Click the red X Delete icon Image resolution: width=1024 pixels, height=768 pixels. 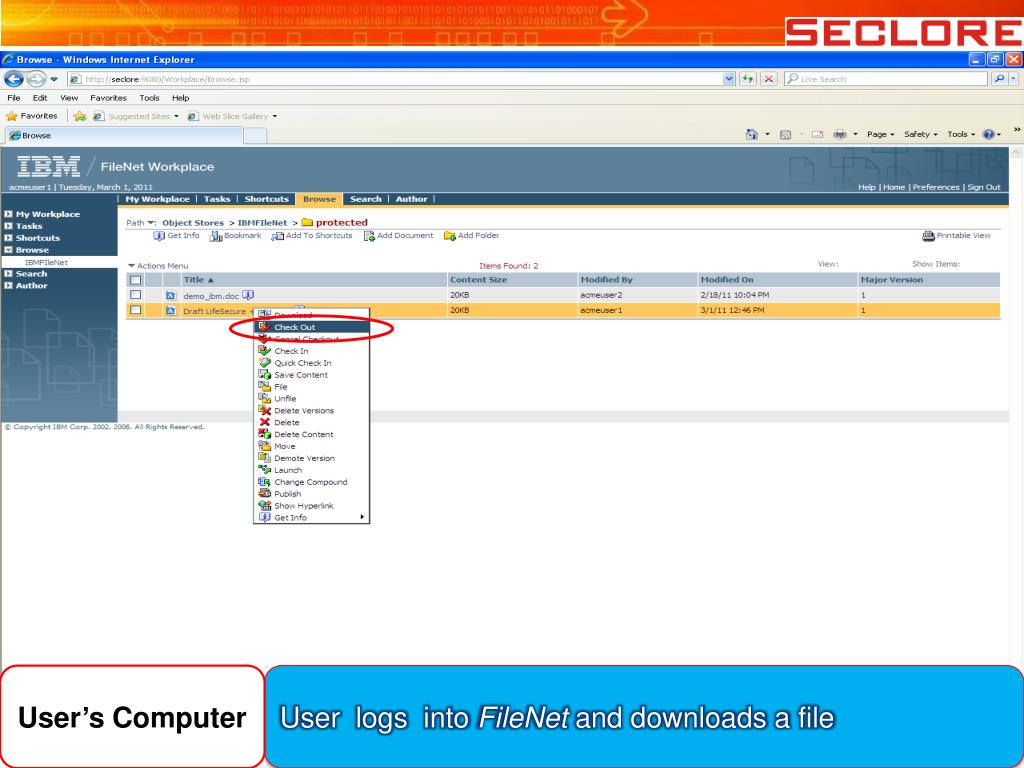point(264,423)
